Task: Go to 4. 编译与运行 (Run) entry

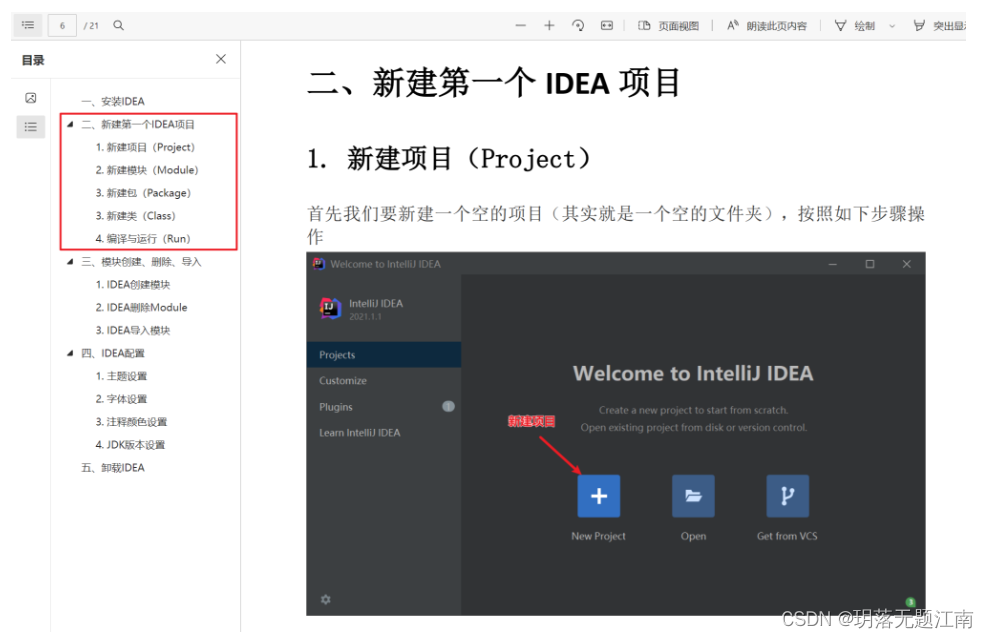Action: (x=143, y=239)
